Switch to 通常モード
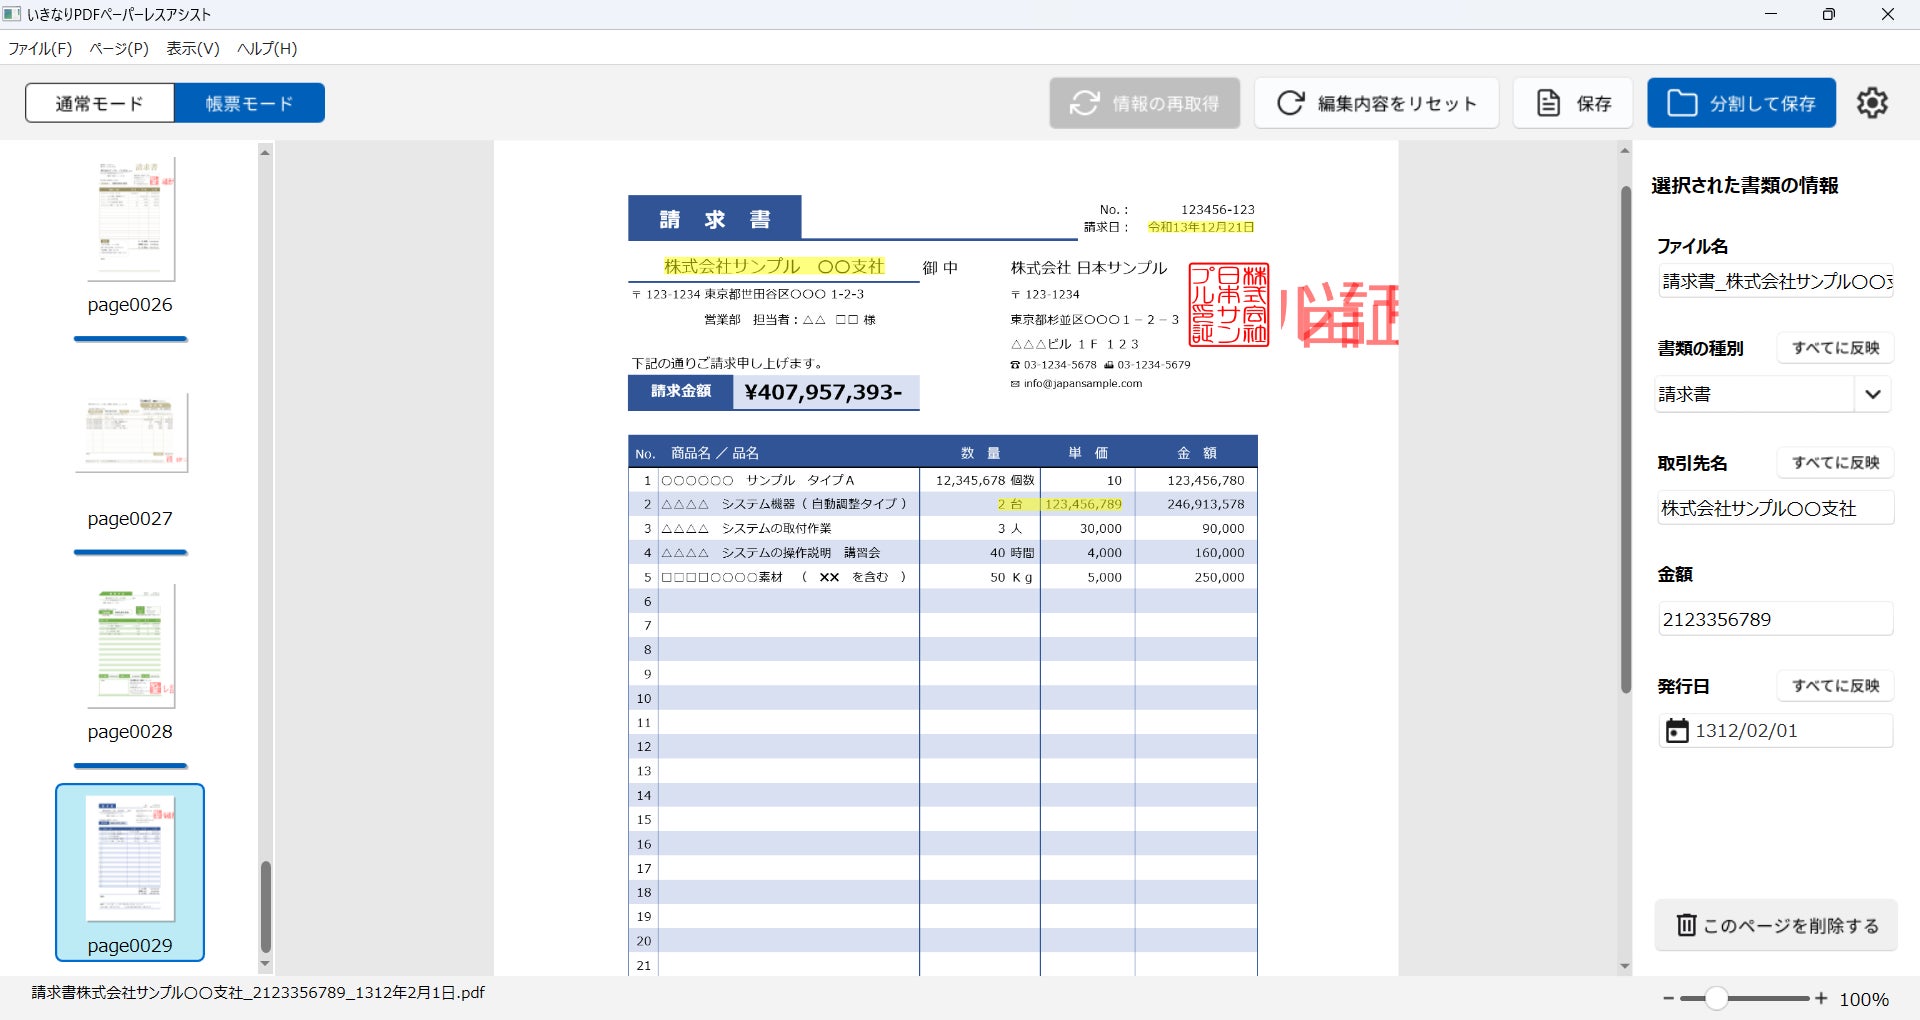1920x1020 pixels. 100,103
